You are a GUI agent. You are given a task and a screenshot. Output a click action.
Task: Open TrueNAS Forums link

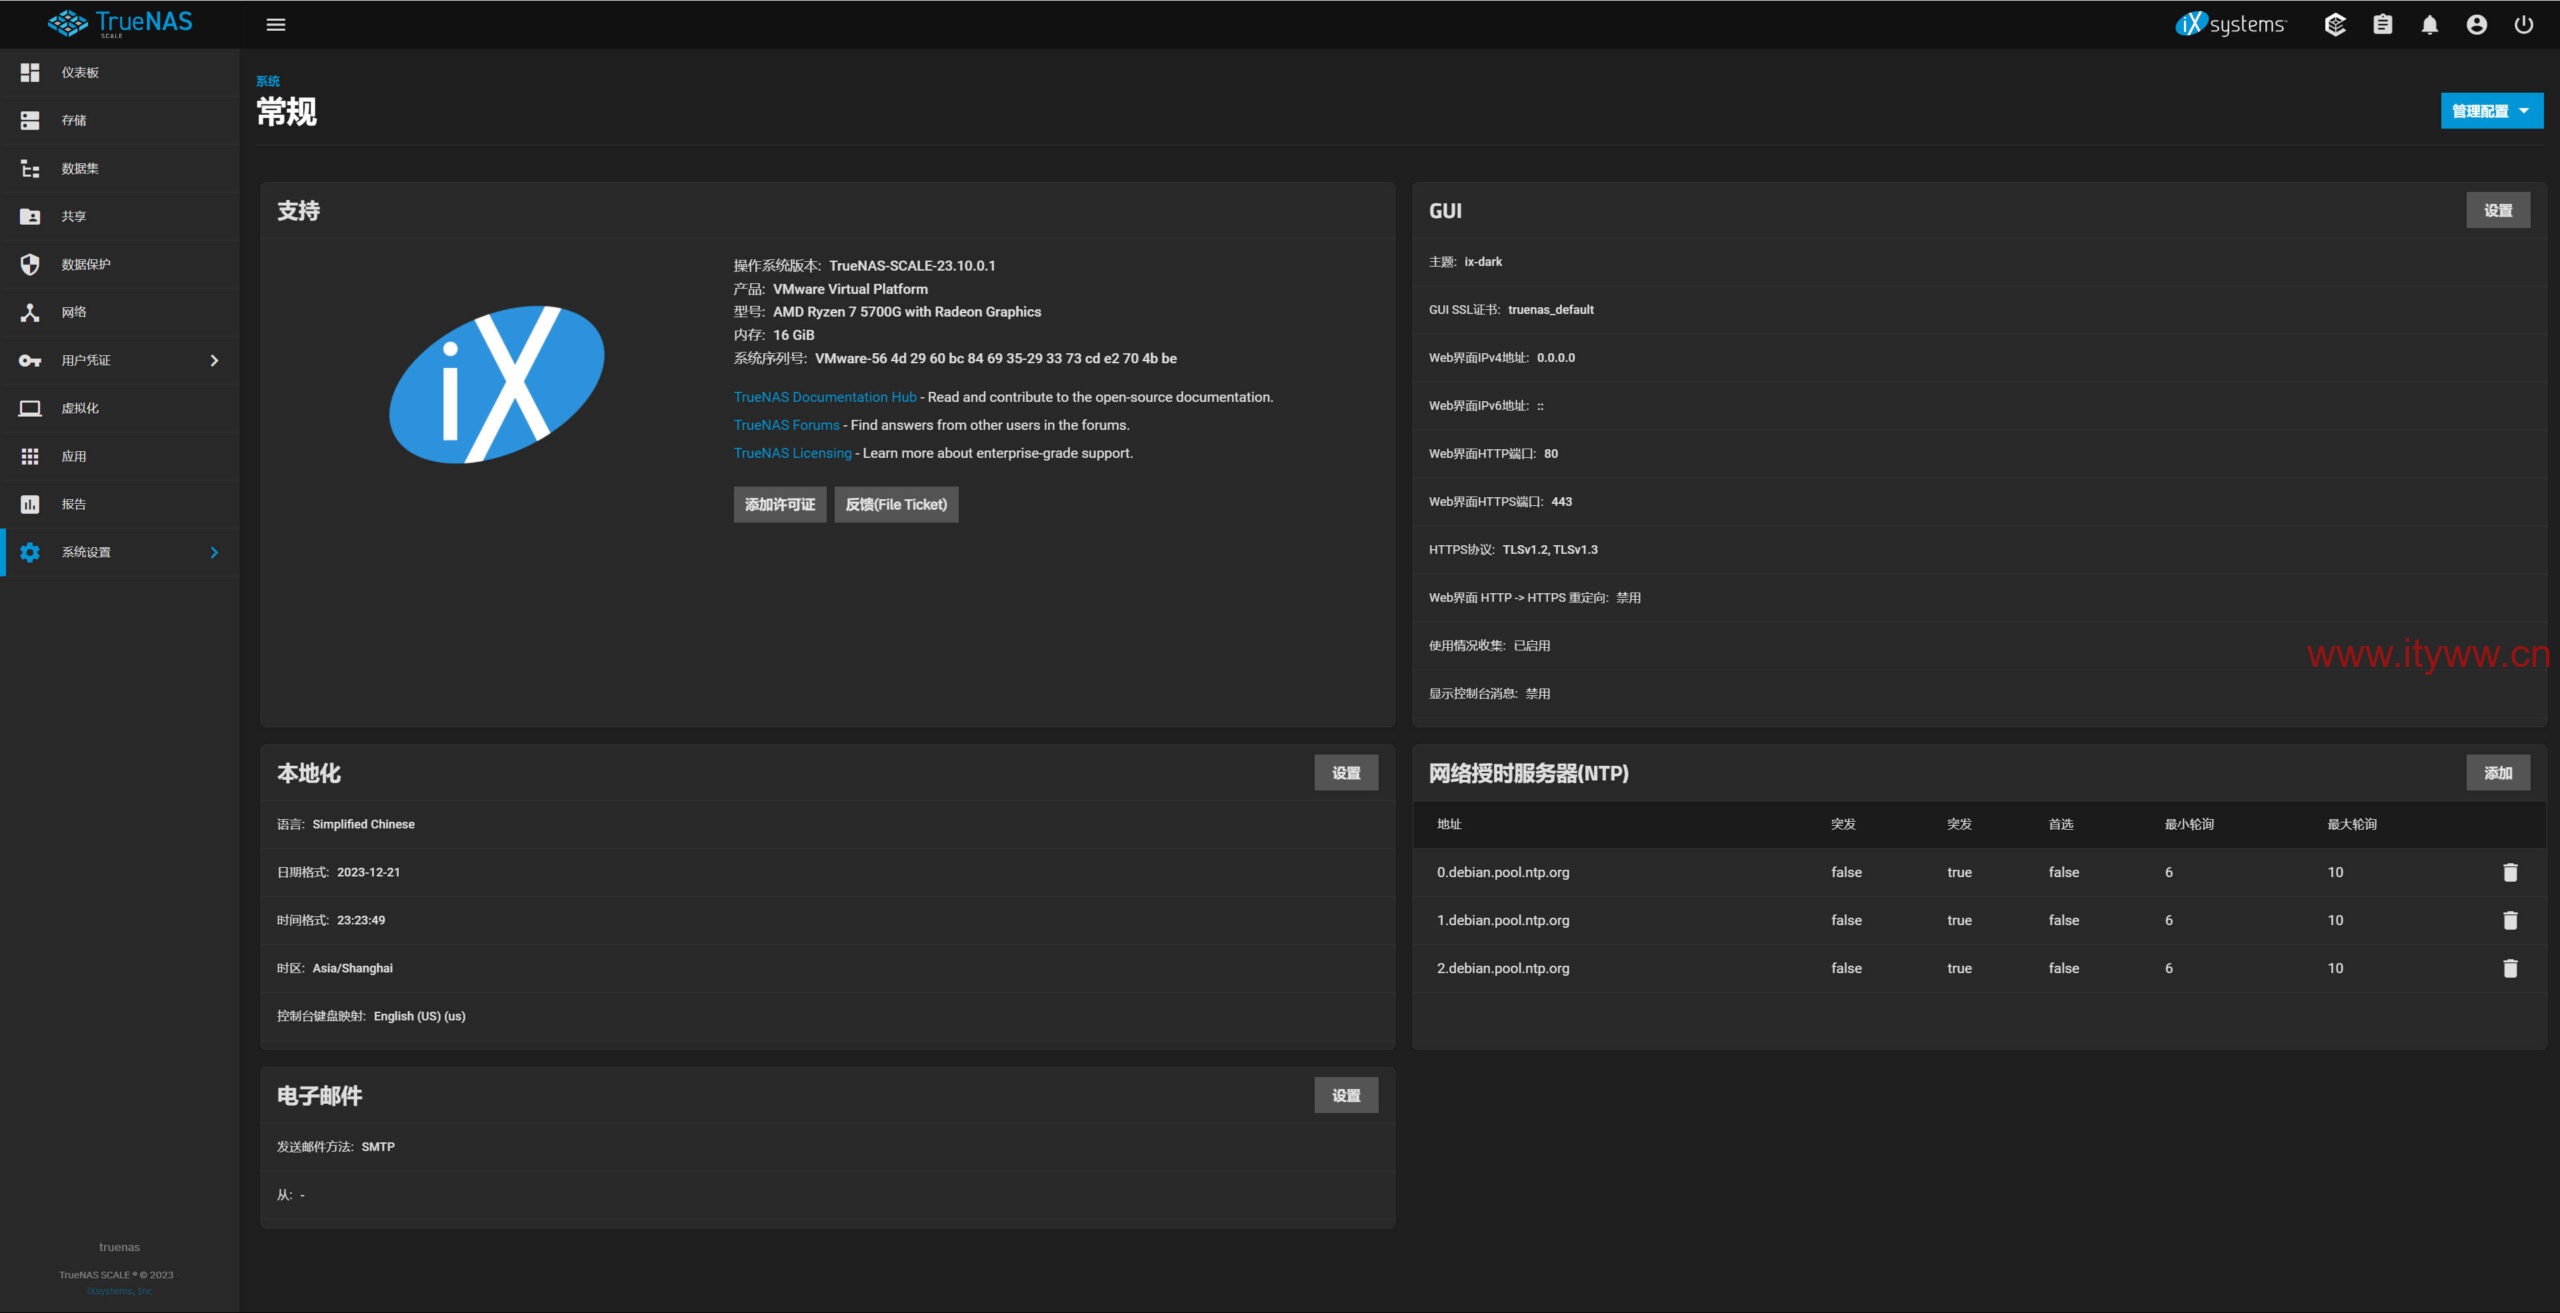[x=787, y=425]
